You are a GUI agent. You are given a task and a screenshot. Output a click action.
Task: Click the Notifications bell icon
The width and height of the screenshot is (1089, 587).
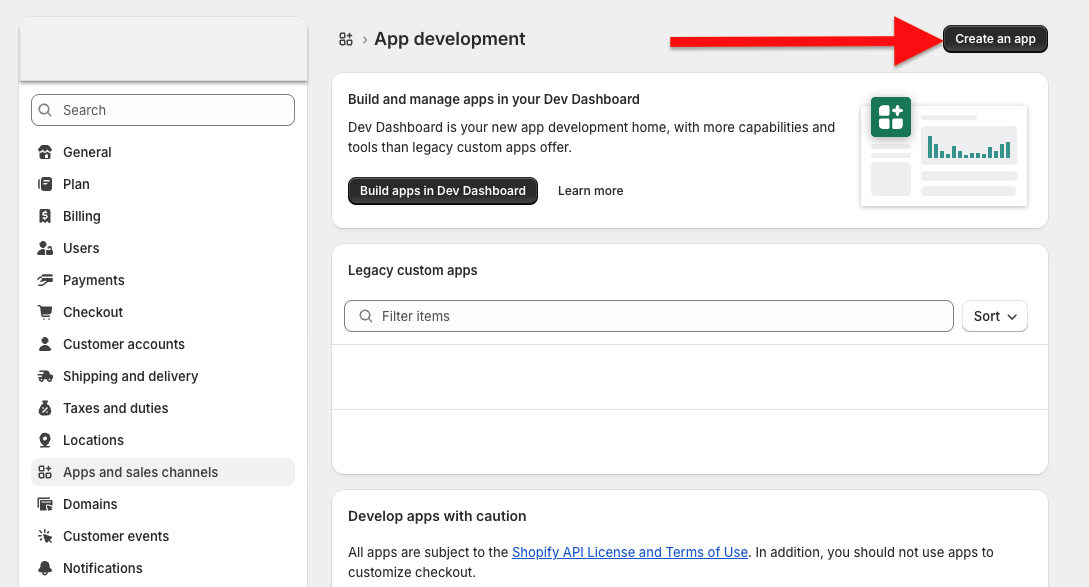pos(45,568)
